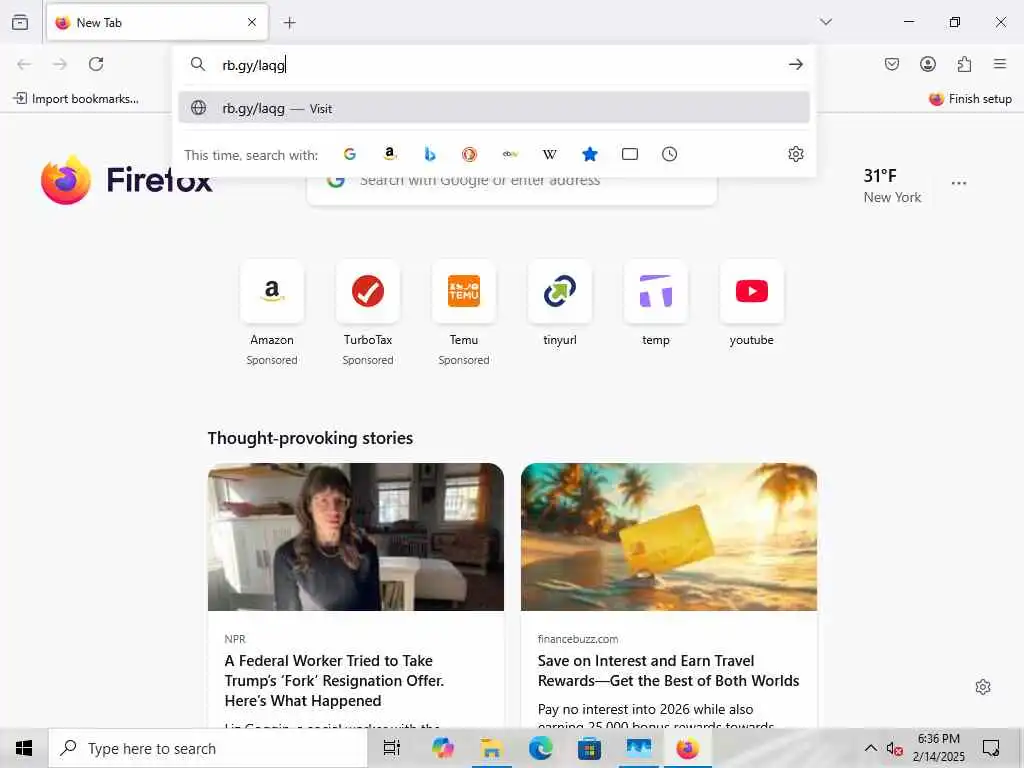Click Import bookmarks

coord(76,99)
